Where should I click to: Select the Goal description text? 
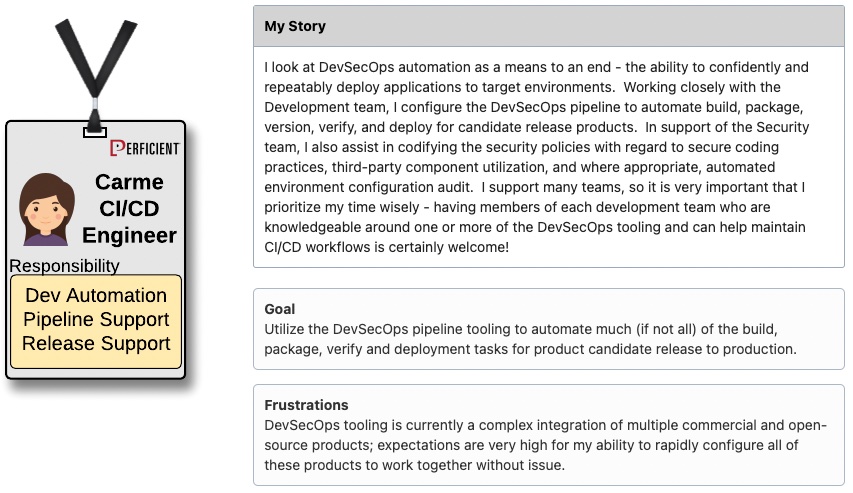(530, 339)
